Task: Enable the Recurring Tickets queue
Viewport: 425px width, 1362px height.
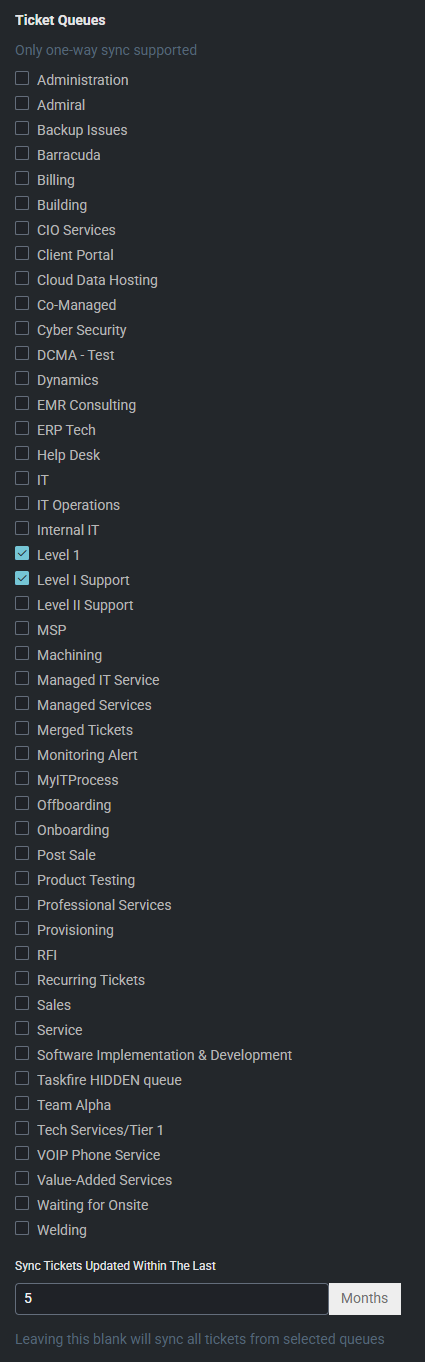Action: (22, 978)
